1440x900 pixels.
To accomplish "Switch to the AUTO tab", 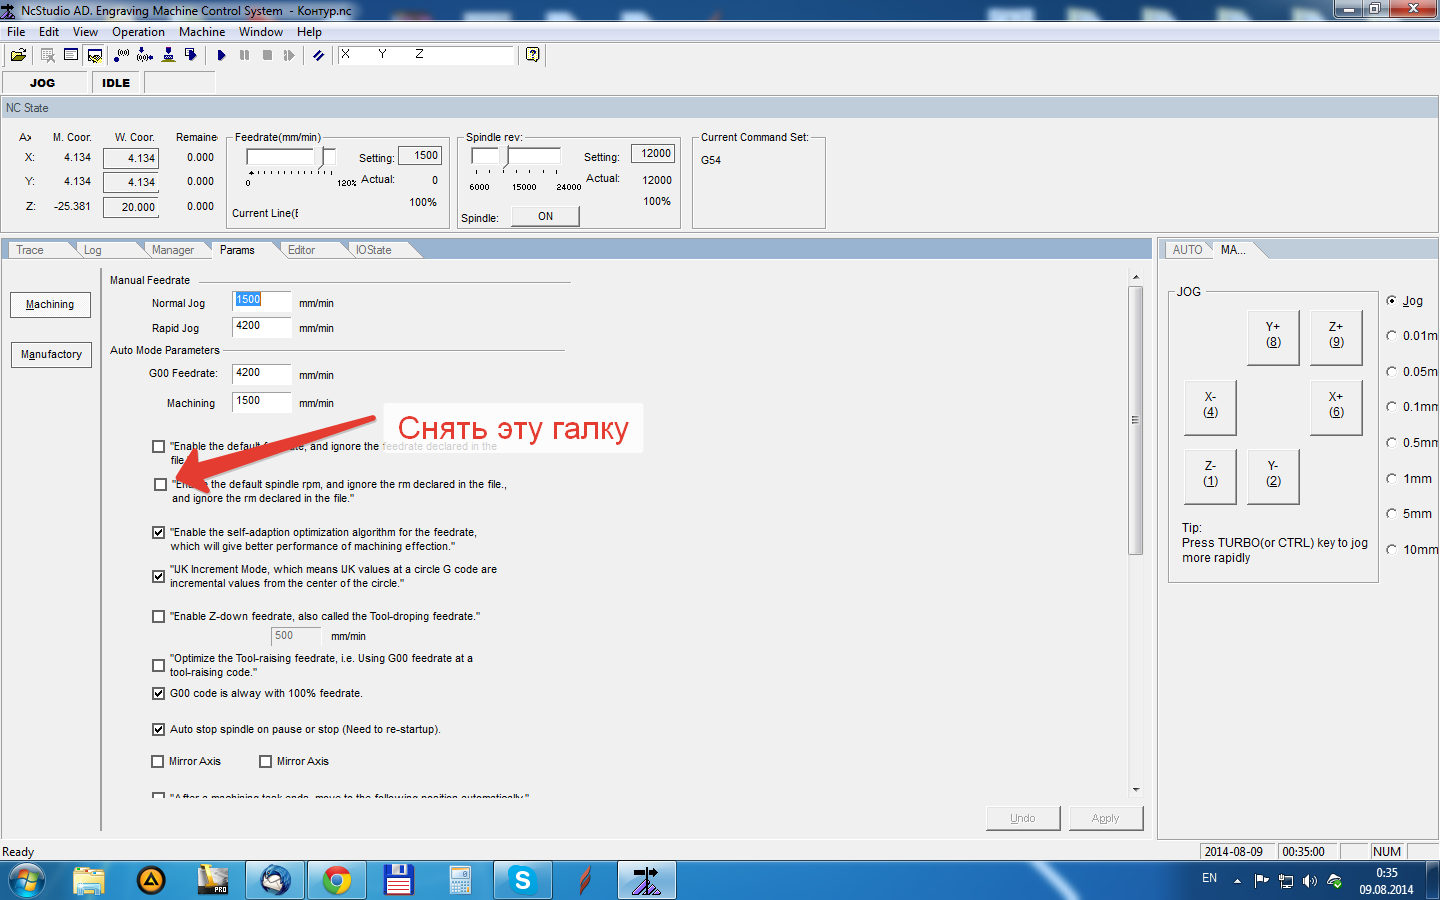I will 1187,250.
